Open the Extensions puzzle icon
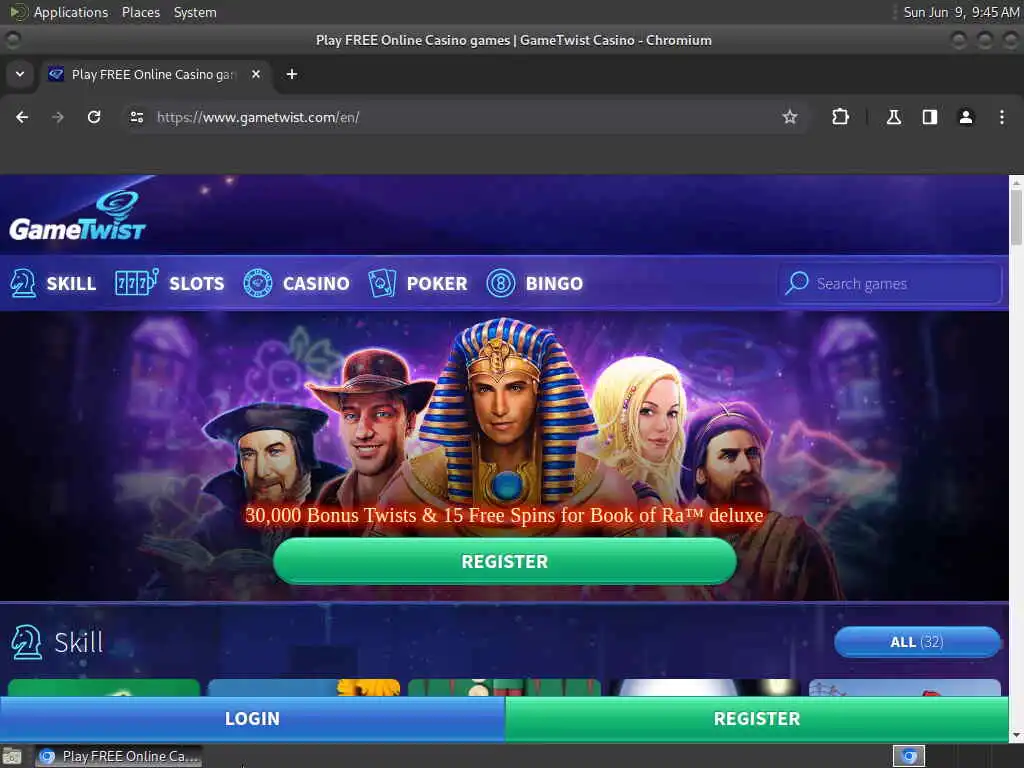The height and width of the screenshot is (768, 1024). pyautogui.click(x=840, y=117)
